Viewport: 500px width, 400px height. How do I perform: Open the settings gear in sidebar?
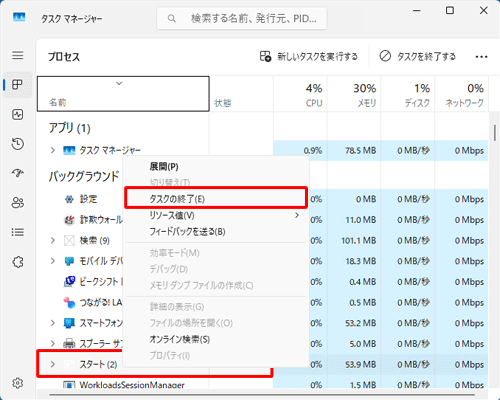pos(18,383)
